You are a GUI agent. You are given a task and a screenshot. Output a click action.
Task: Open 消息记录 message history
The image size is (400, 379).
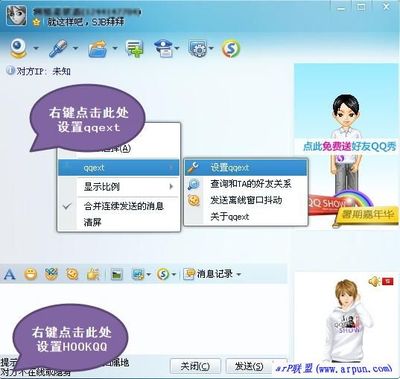click(208, 274)
